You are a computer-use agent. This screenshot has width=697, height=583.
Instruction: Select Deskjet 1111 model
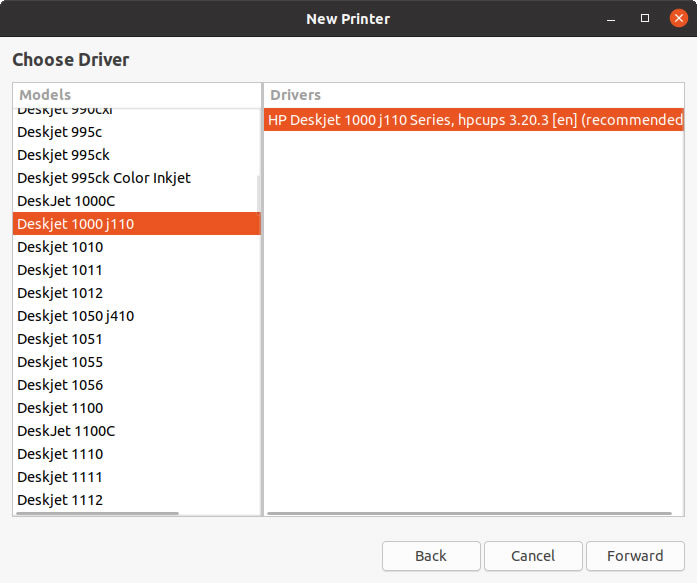[x=136, y=477]
